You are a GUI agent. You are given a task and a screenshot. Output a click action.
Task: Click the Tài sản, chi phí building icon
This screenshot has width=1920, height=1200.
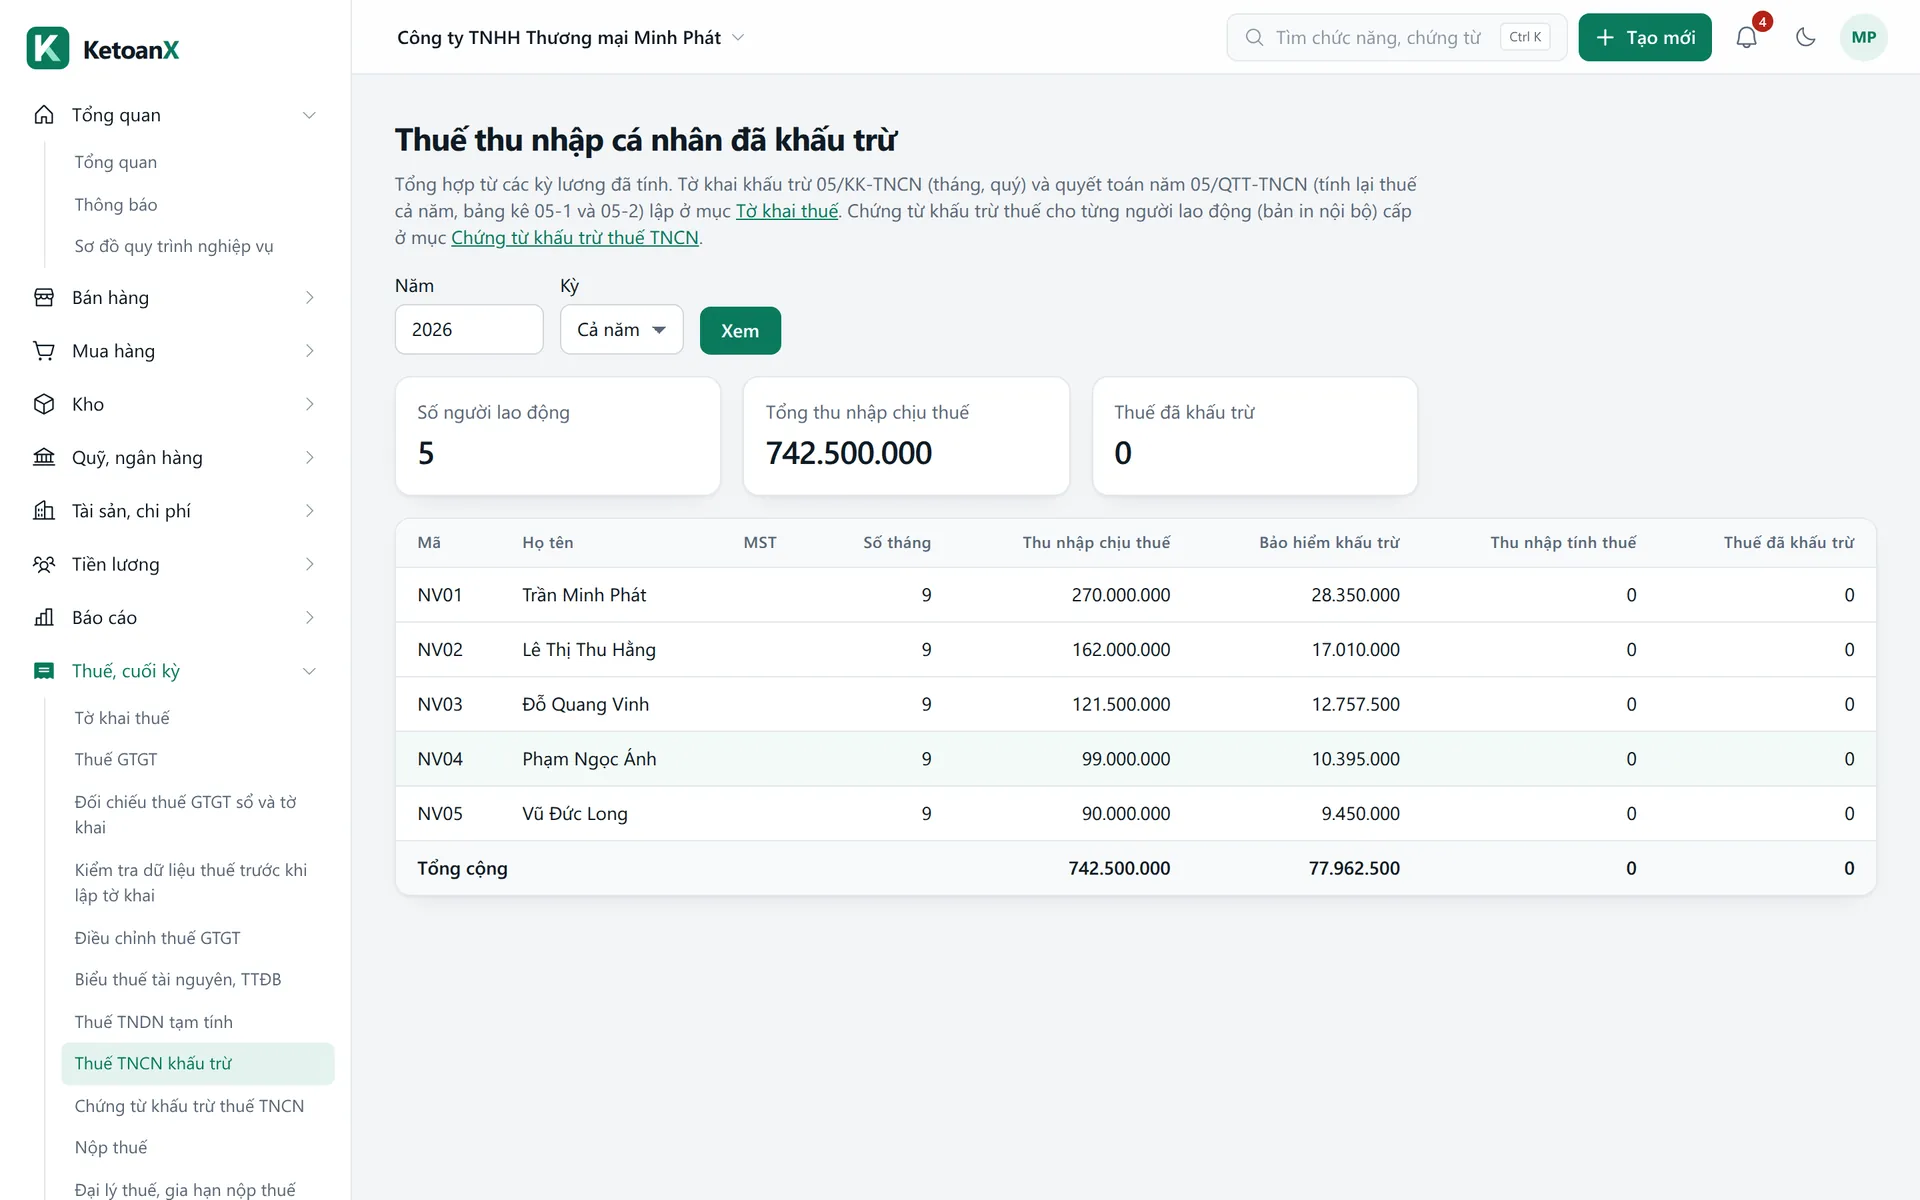[x=44, y=511]
